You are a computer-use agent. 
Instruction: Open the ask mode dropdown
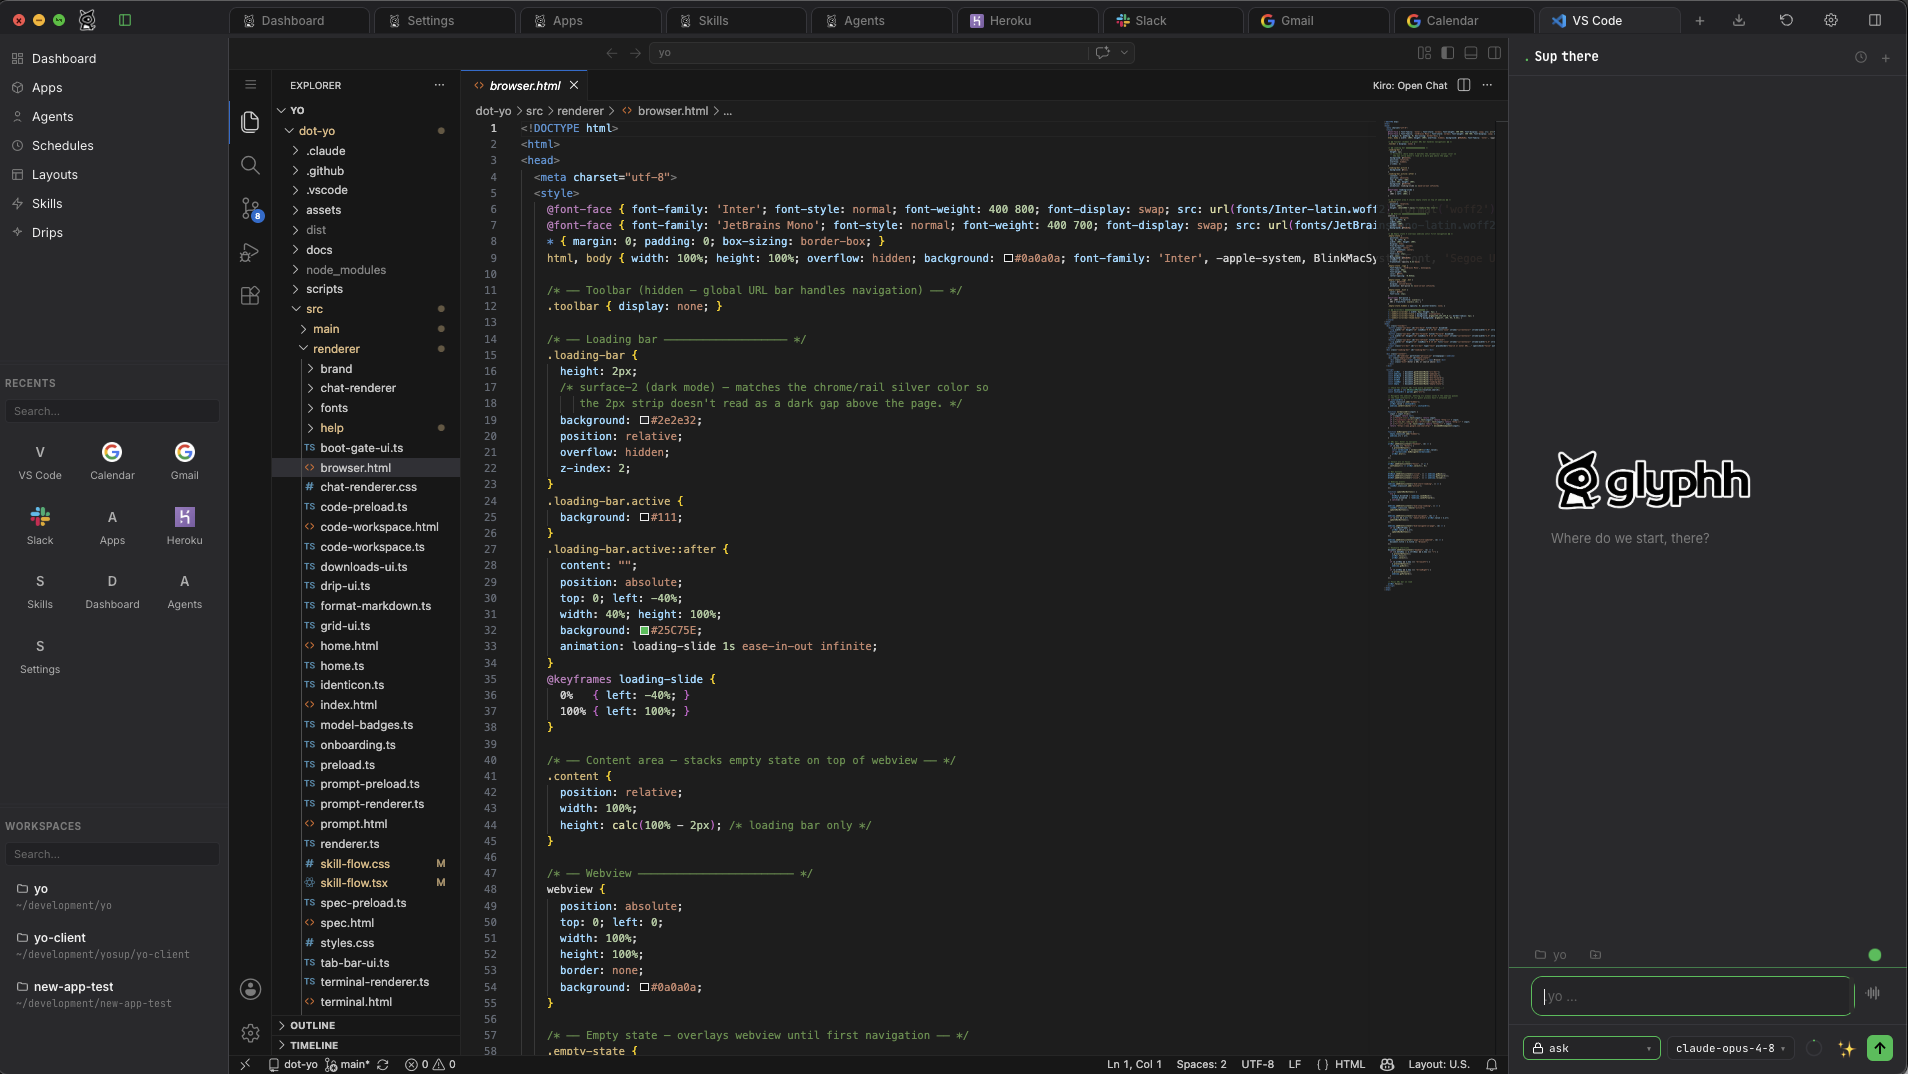tap(1592, 1048)
